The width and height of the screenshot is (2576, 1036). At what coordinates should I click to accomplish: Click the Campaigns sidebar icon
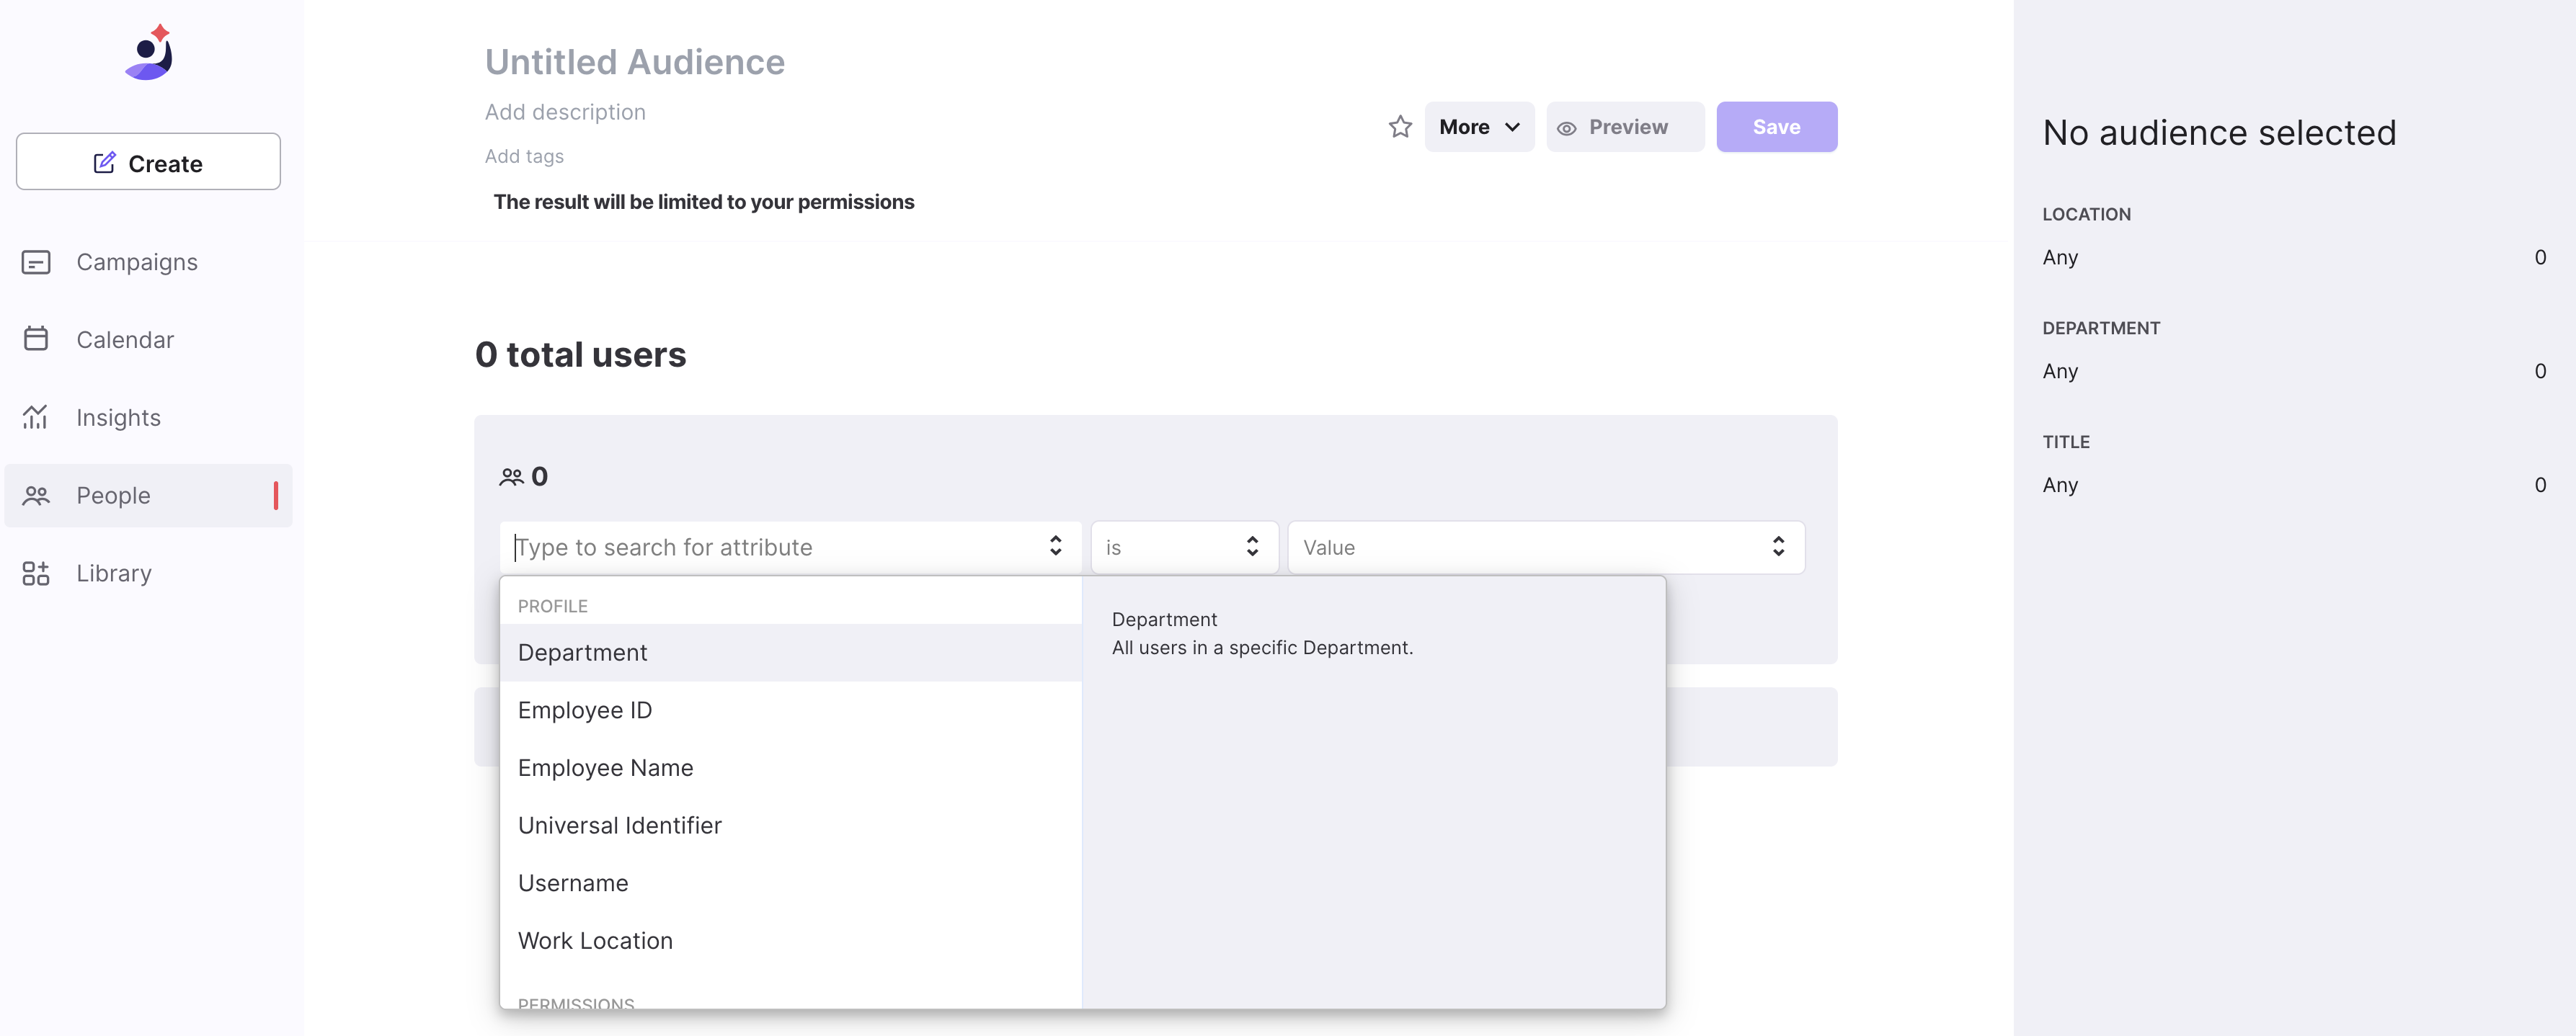[x=36, y=262]
